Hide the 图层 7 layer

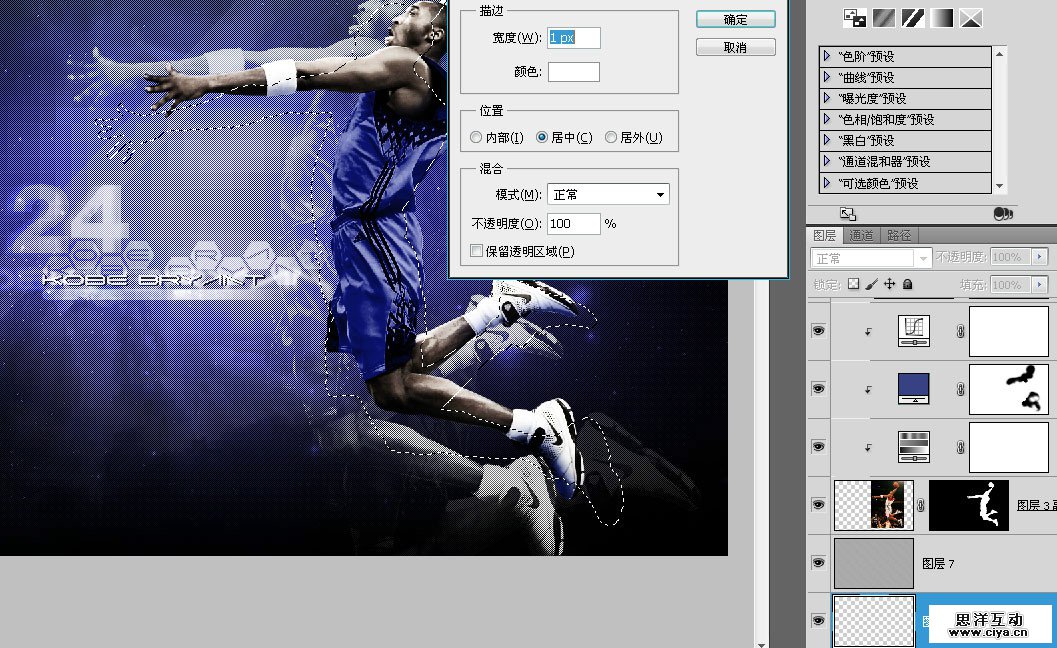pyautogui.click(x=818, y=563)
